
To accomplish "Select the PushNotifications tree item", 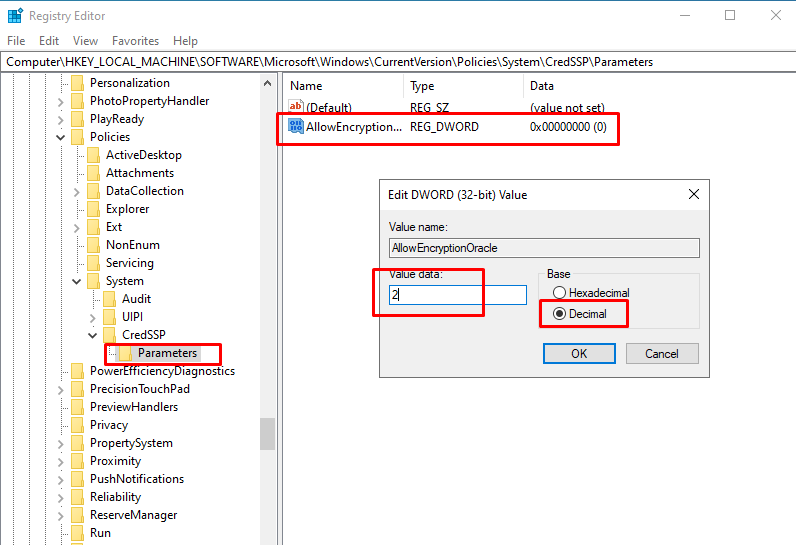I will click(137, 479).
